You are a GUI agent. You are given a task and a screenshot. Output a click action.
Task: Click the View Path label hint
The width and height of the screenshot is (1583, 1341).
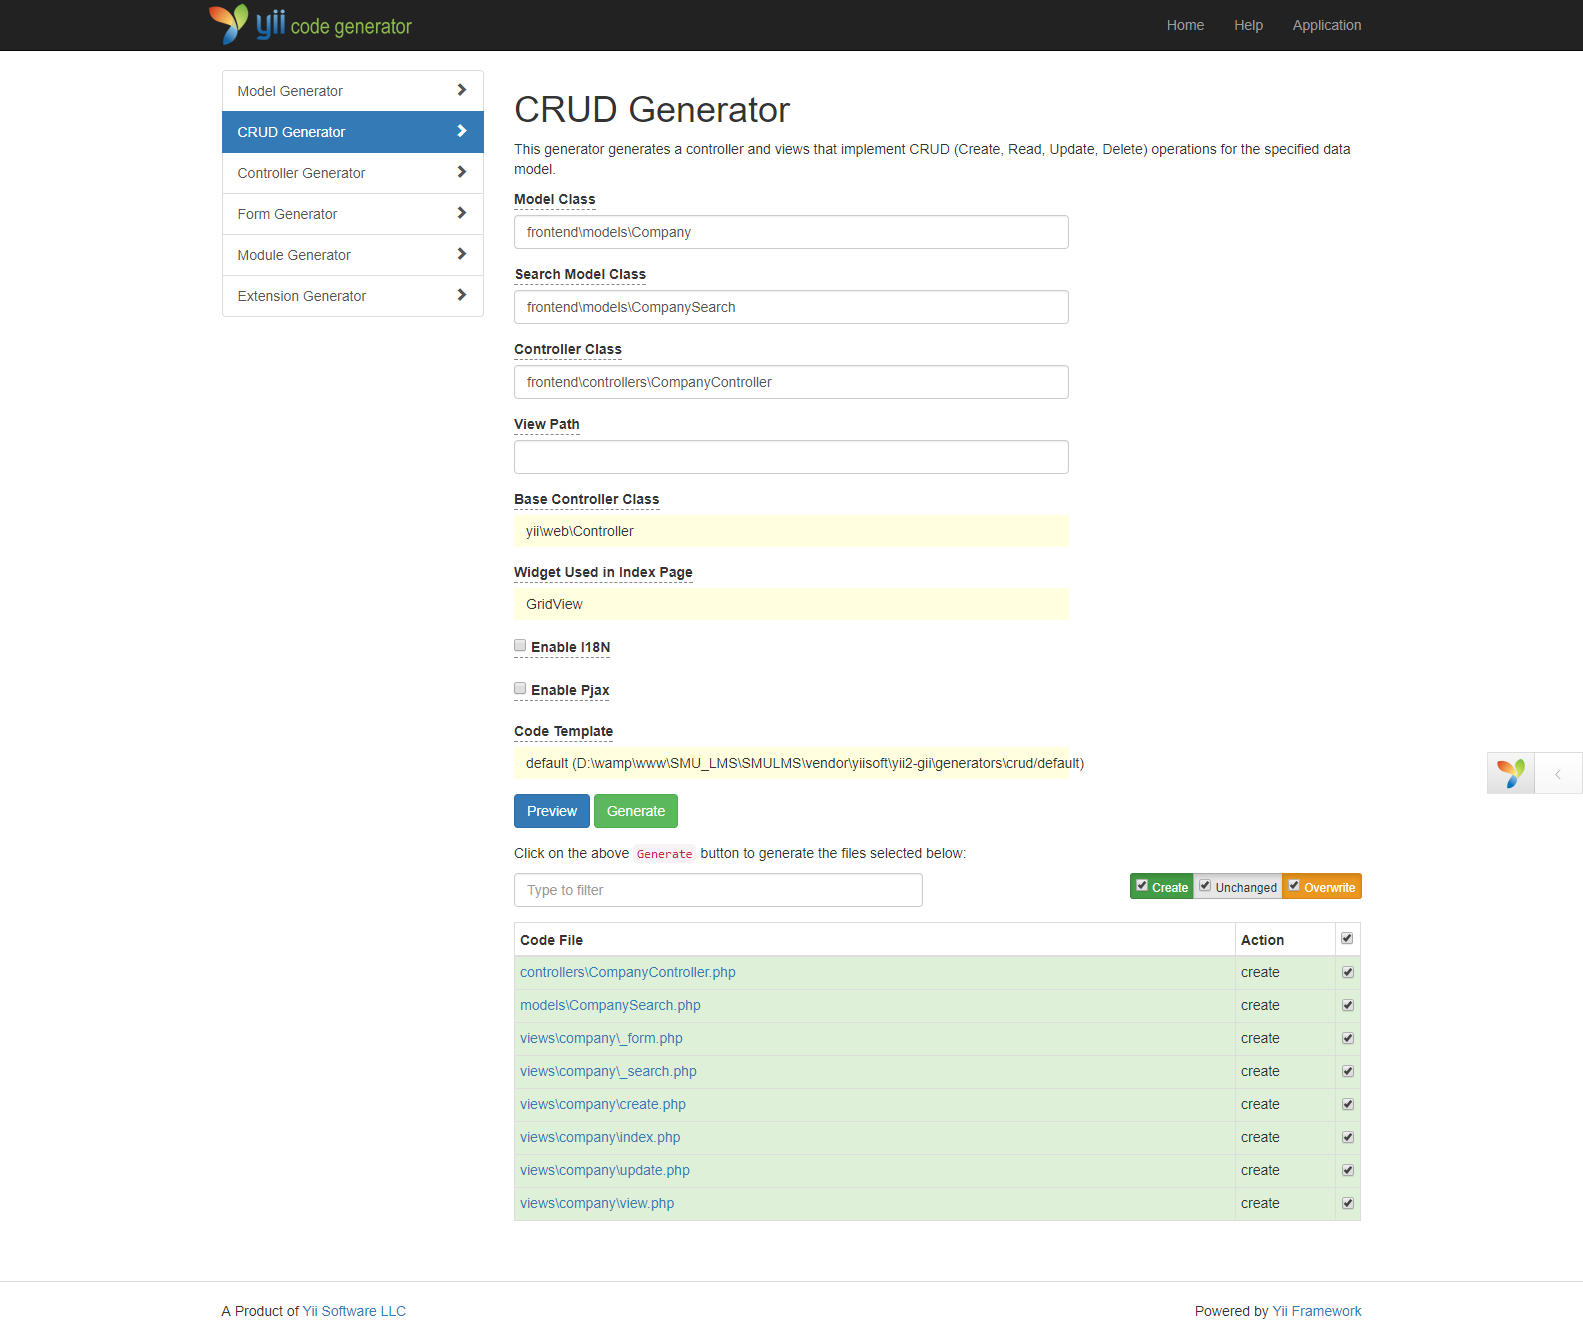(x=547, y=424)
